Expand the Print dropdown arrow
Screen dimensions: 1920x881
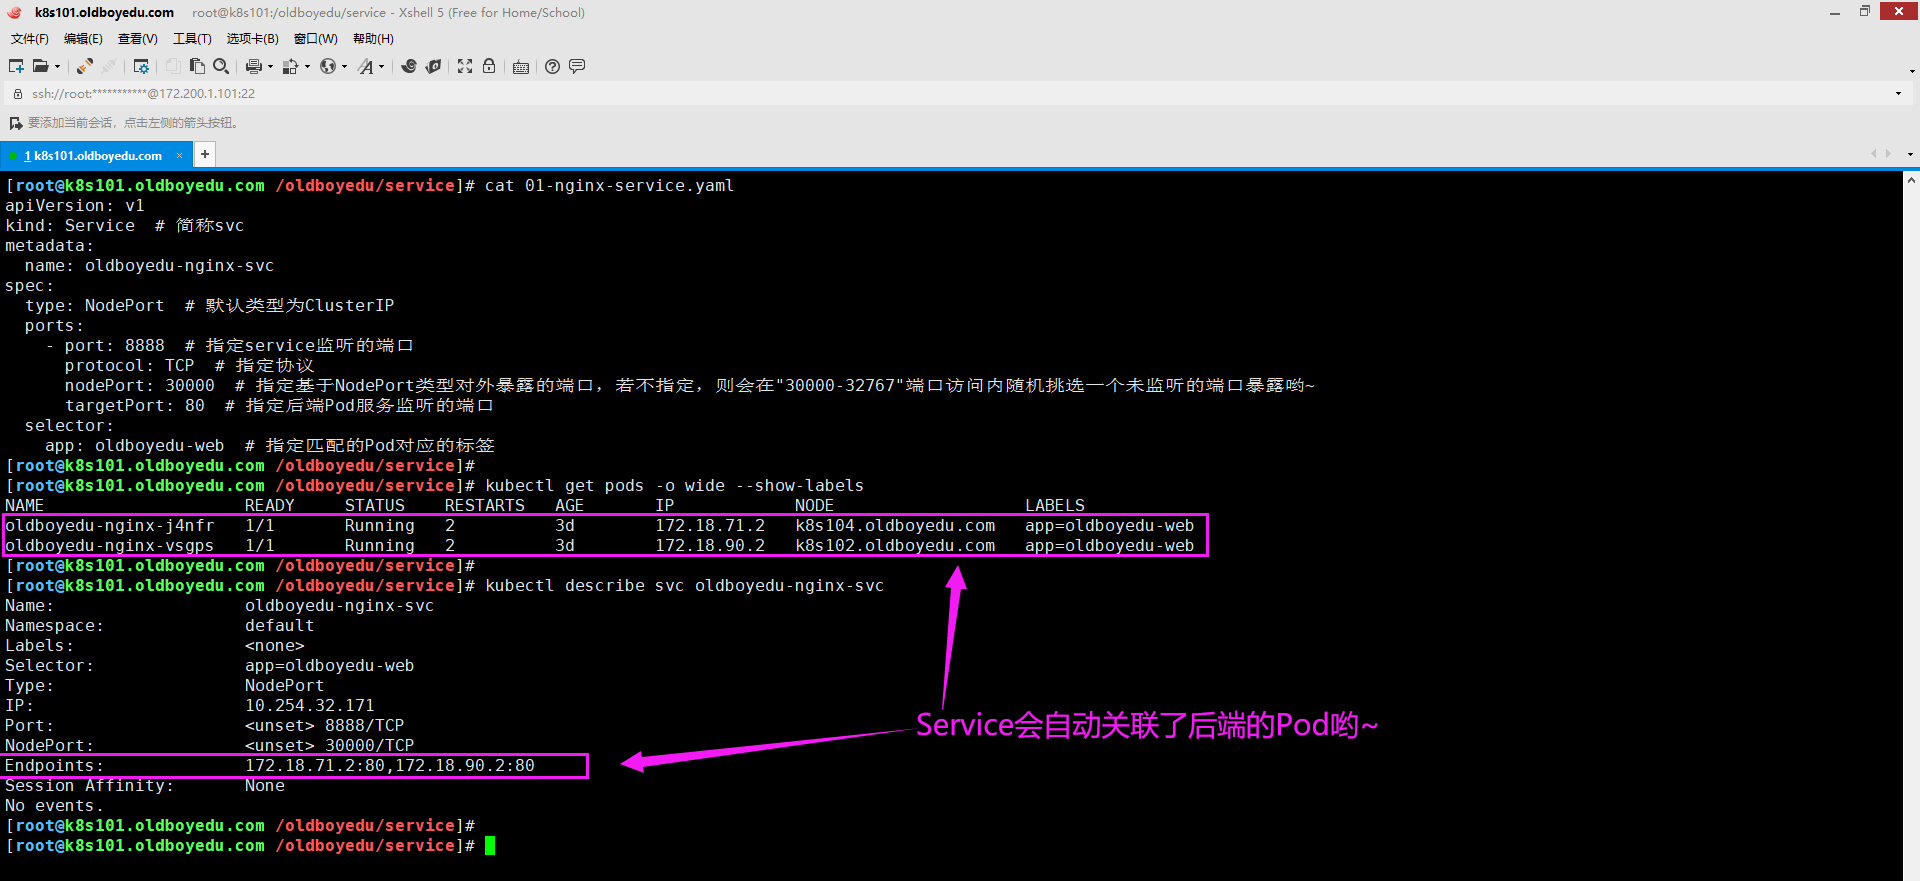tap(270, 67)
